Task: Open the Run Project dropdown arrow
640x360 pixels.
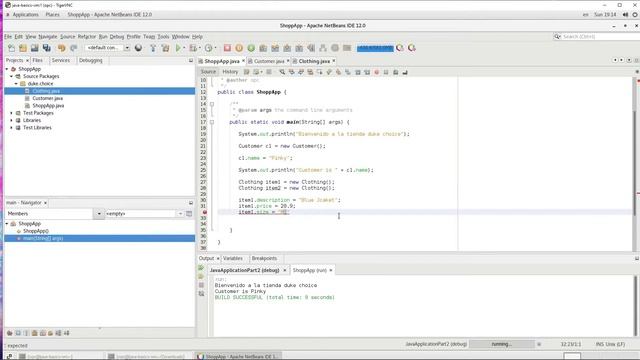Action: (x=184, y=48)
